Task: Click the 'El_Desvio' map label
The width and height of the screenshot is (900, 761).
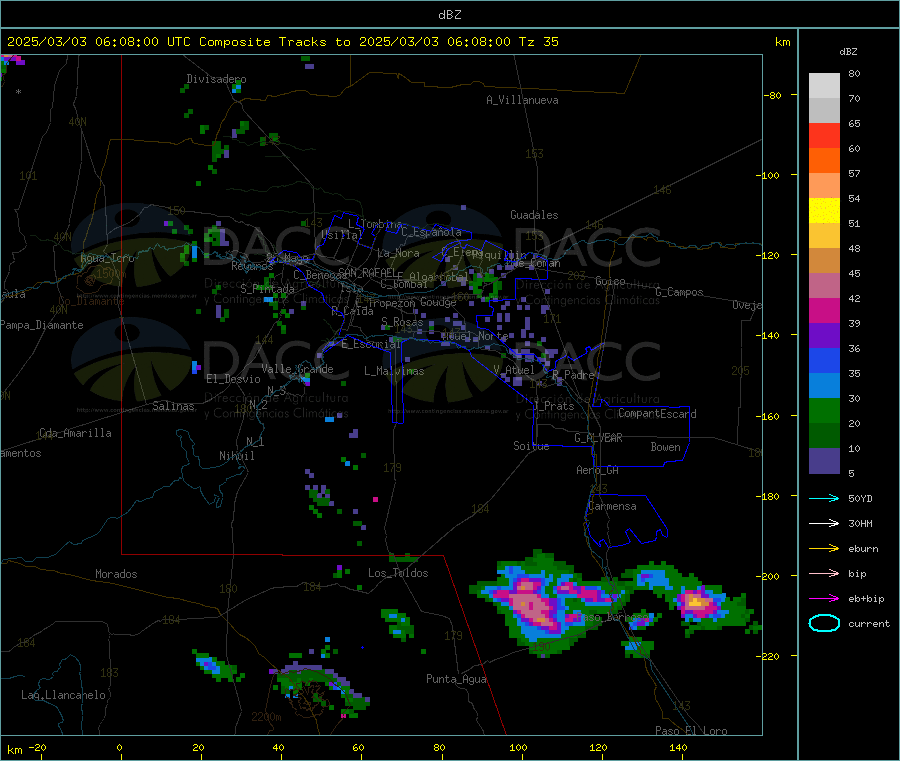Action: pos(233,379)
